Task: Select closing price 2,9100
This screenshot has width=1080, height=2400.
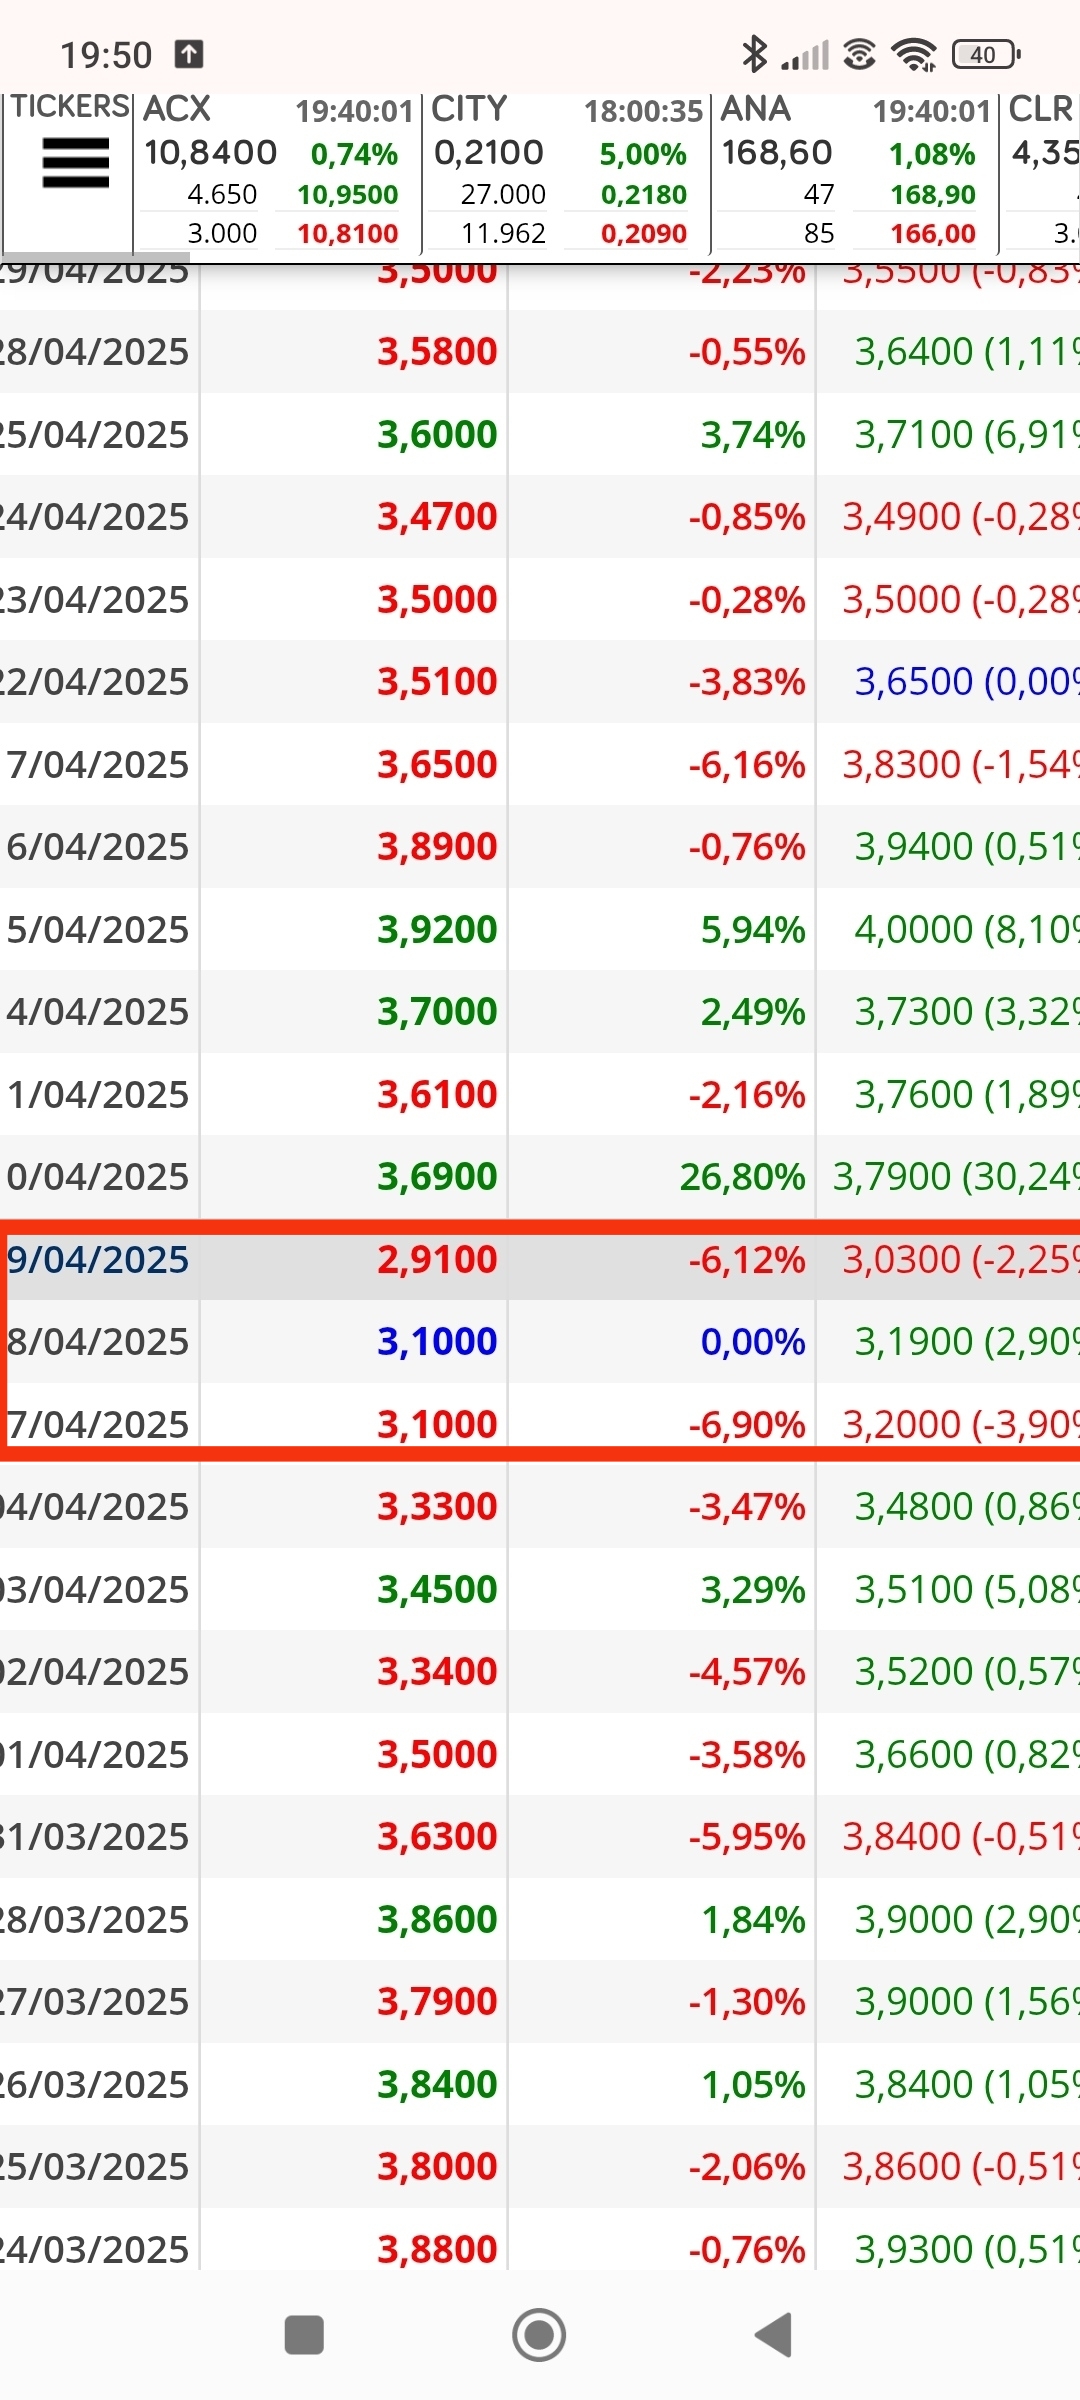Action: [437, 1259]
